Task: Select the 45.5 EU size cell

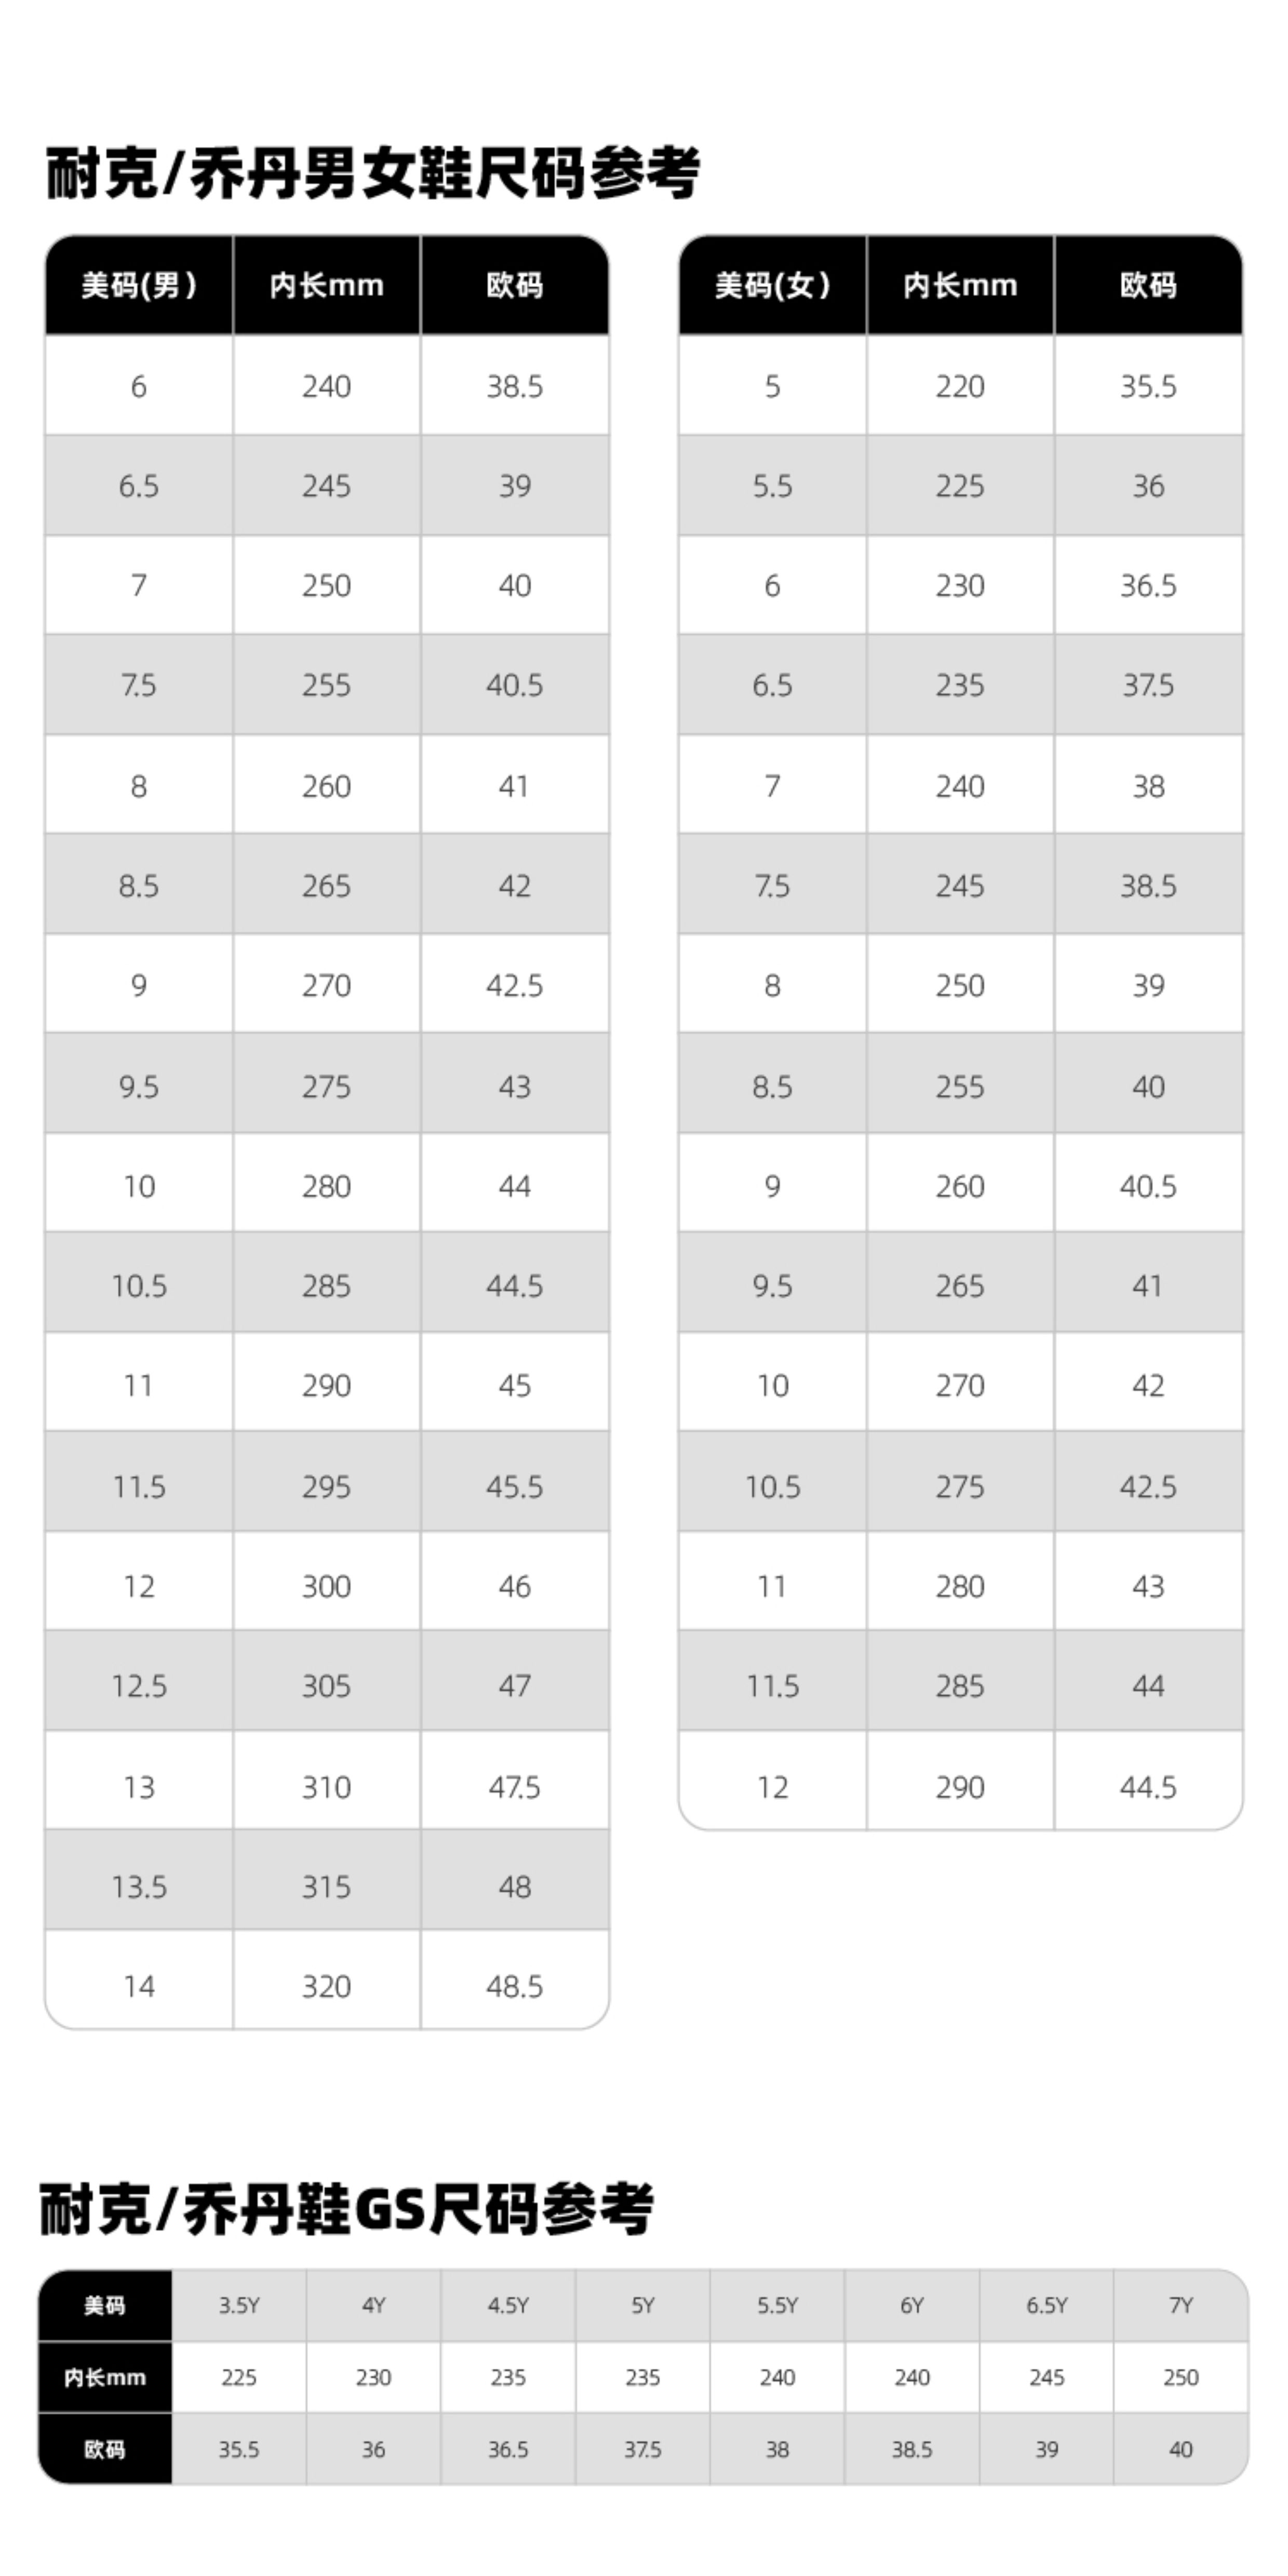Action: [x=514, y=1486]
